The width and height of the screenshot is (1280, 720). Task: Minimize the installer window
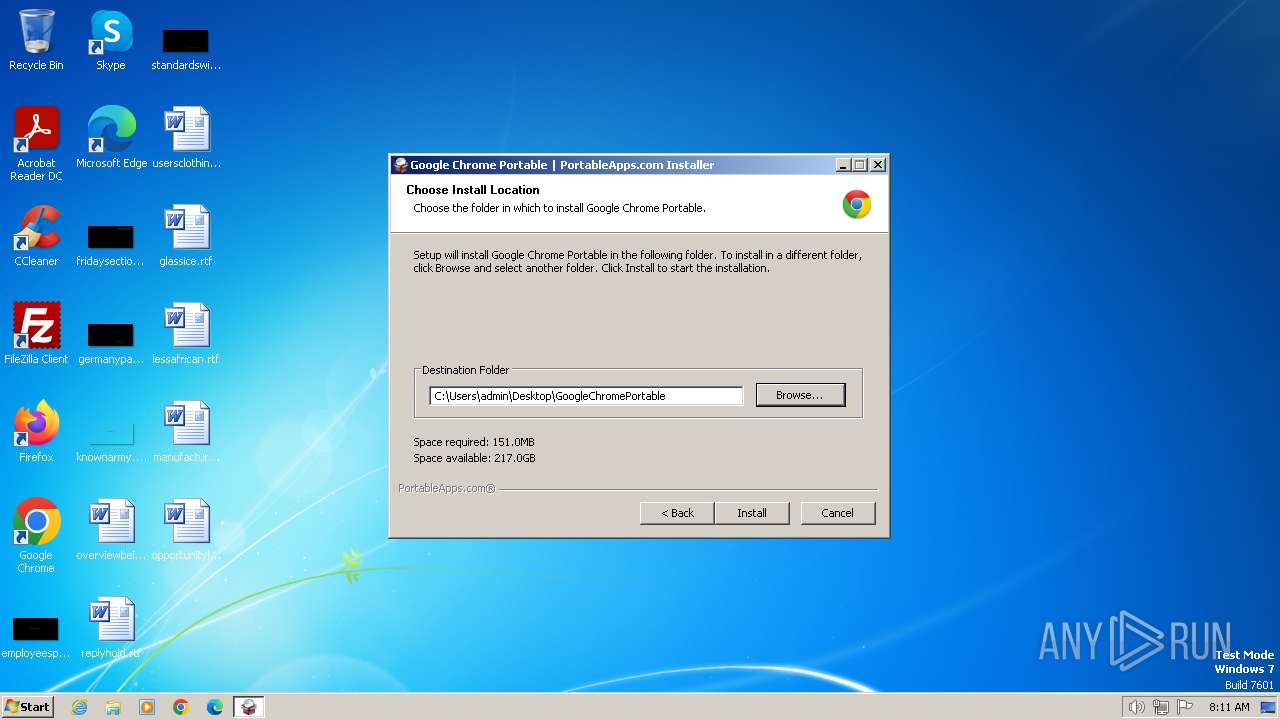pyautogui.click(x=843, y=165)
